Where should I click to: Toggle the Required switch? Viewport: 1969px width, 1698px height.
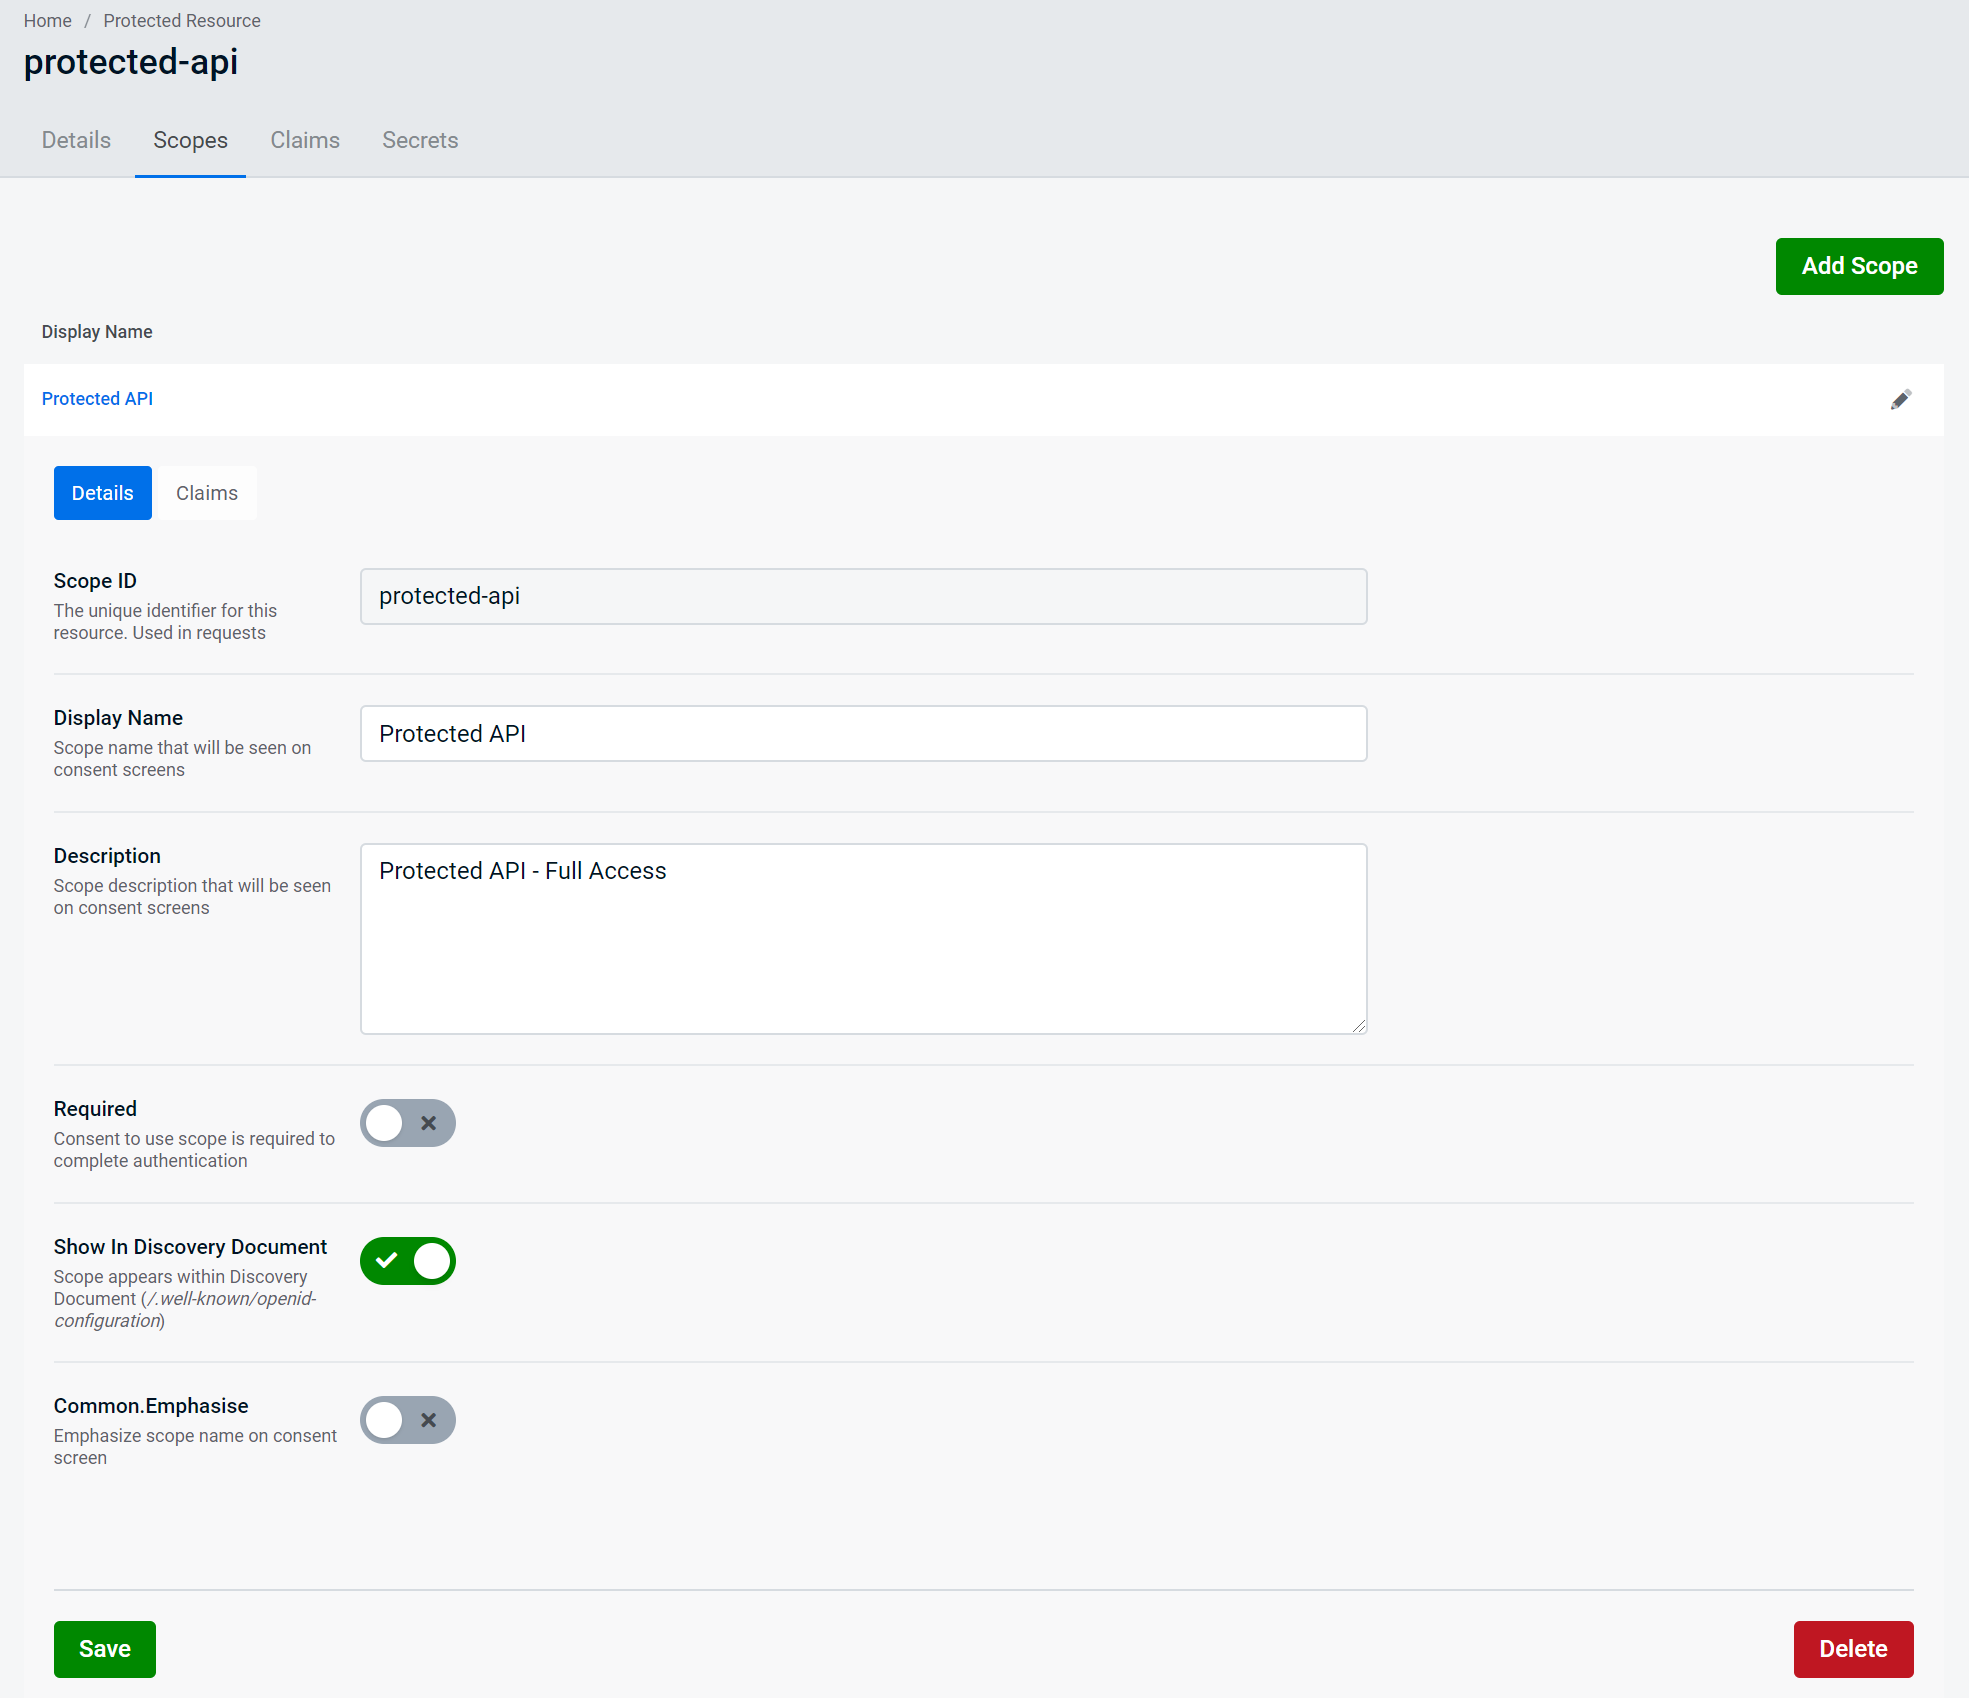(x=407, y=1123)
